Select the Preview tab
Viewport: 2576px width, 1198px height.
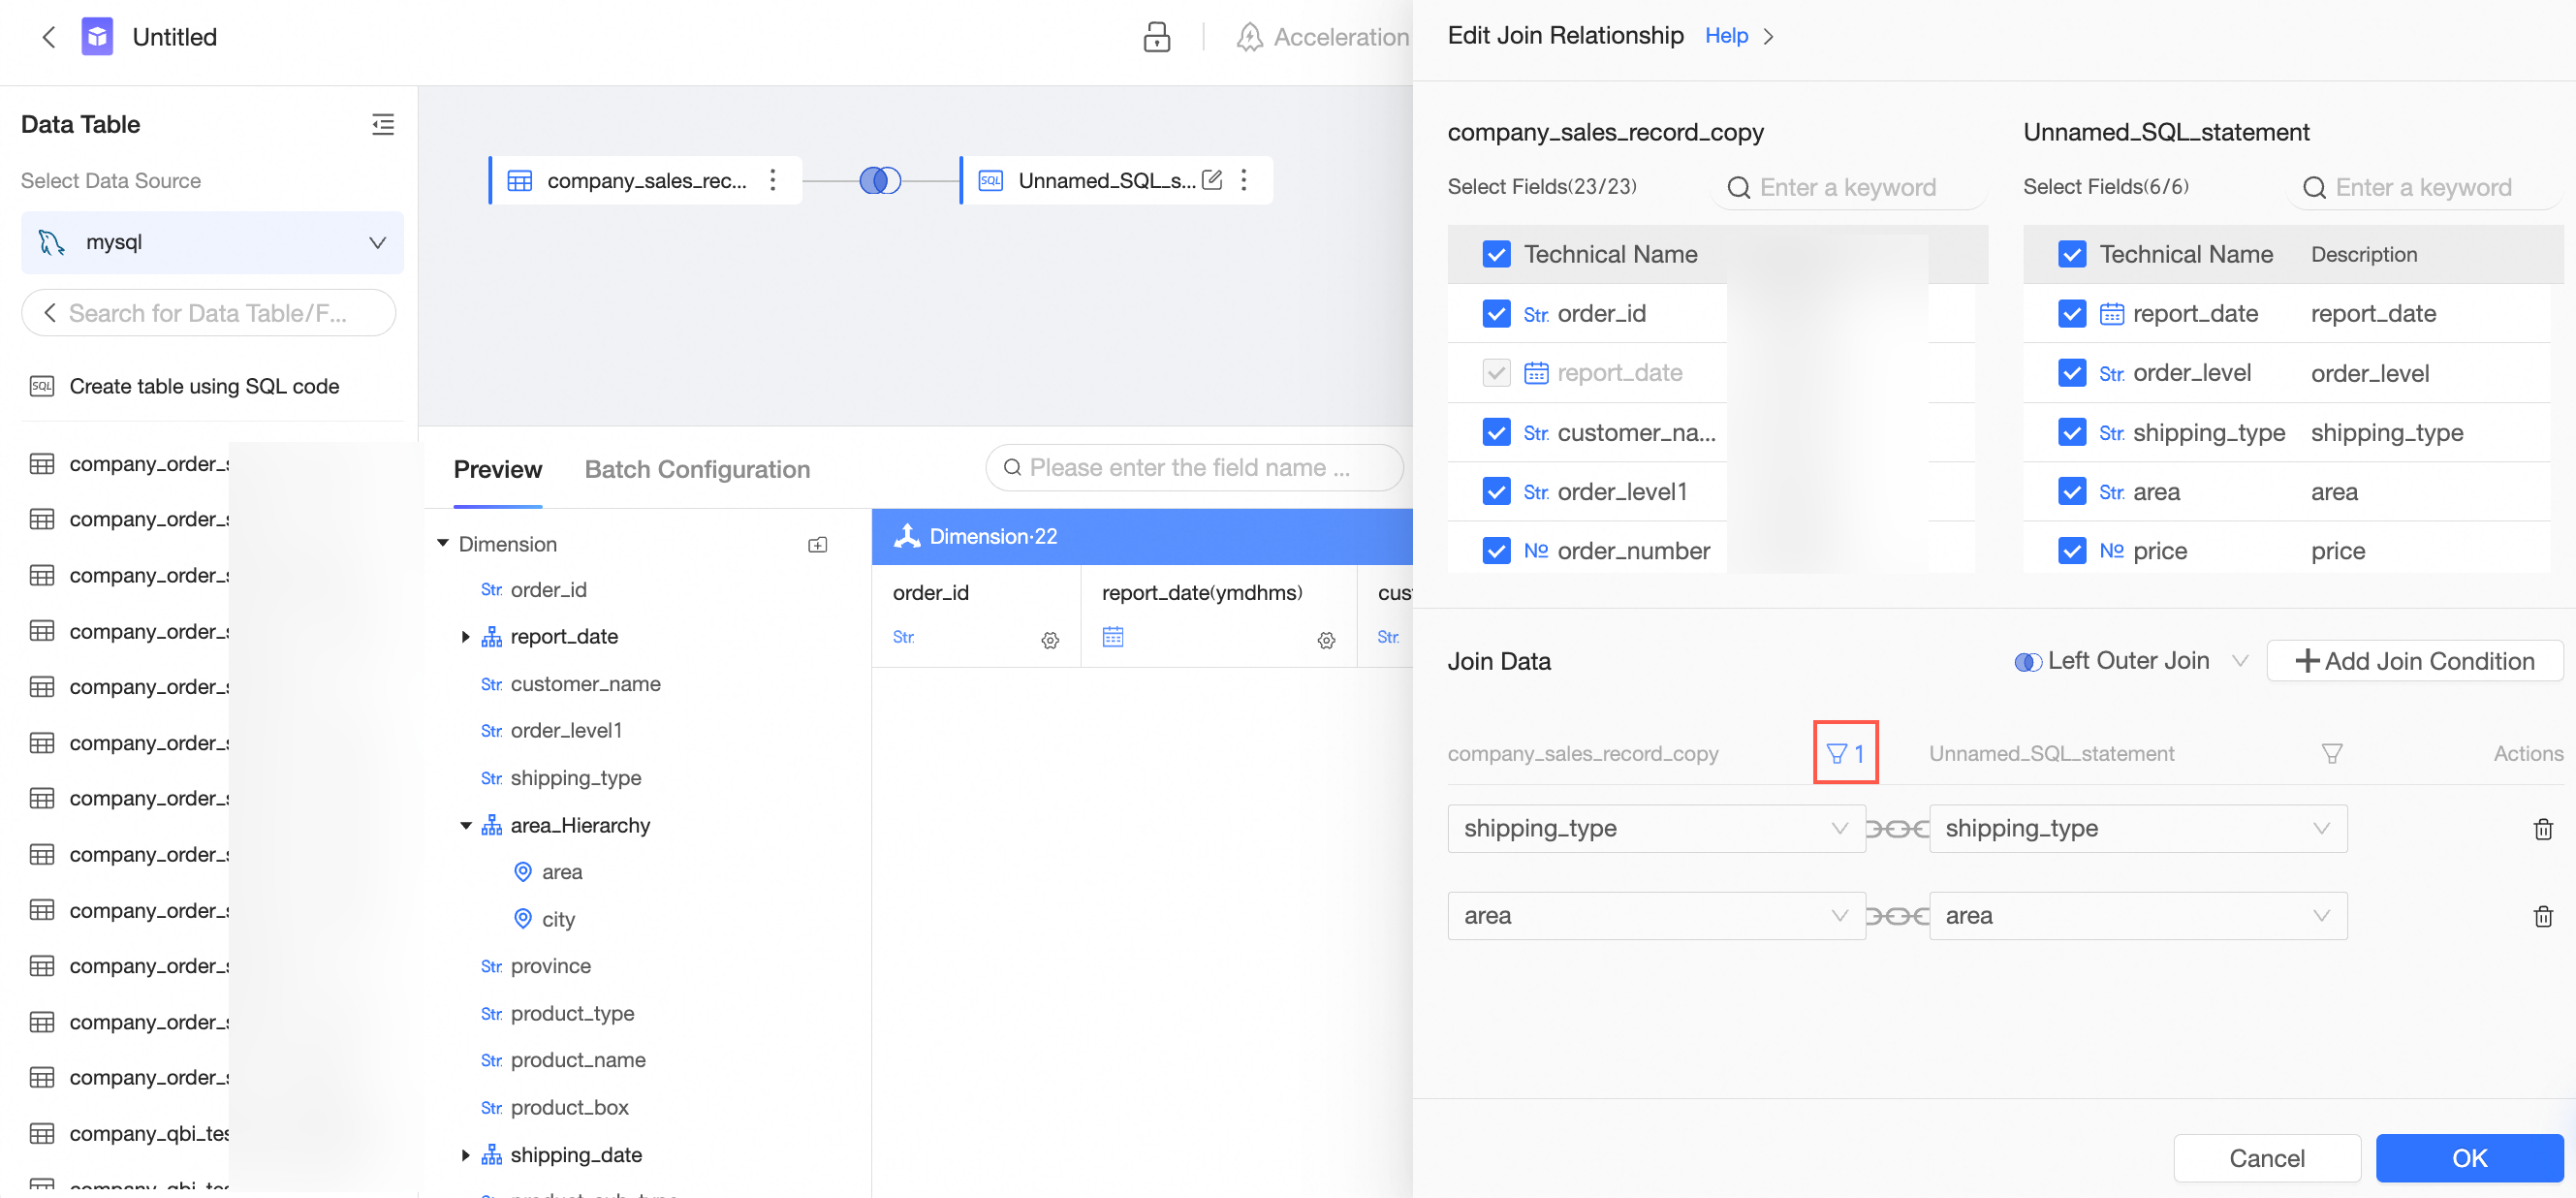pos(497,469)
